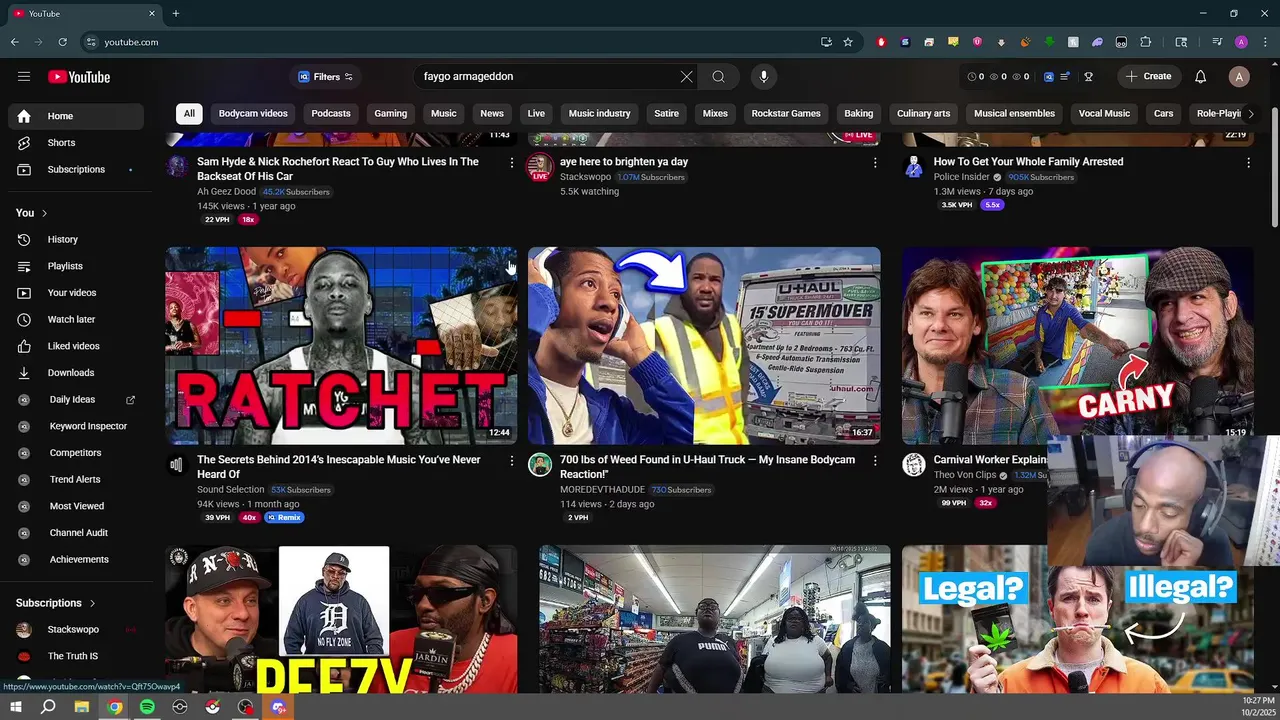Select the Satire chip
1280x720 pixels.
[x=666, y=114]
